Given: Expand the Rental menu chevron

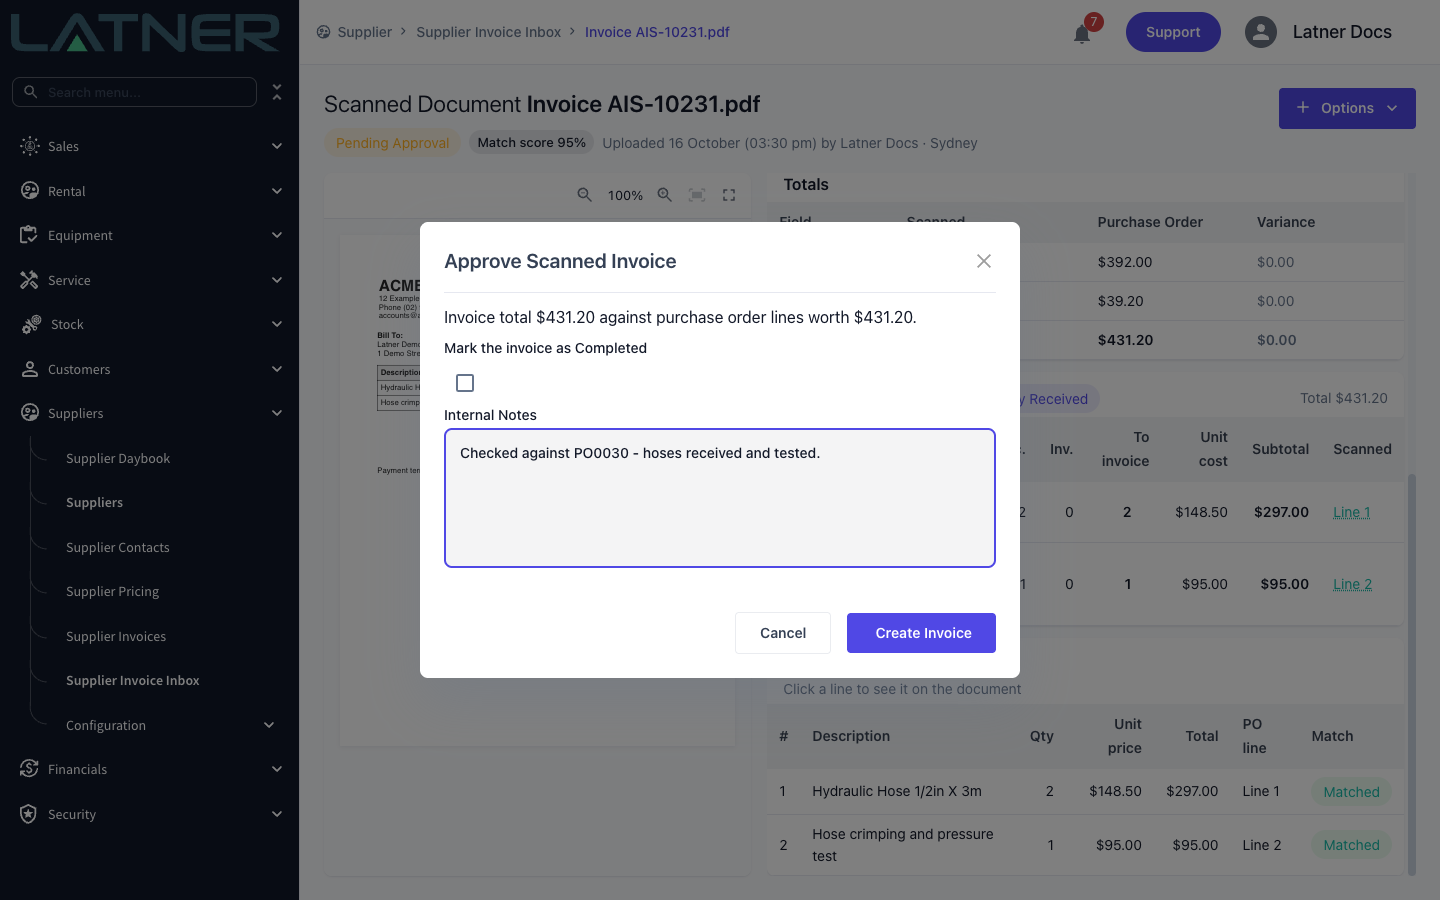Looking at the screenshot, I should (277, 190).
